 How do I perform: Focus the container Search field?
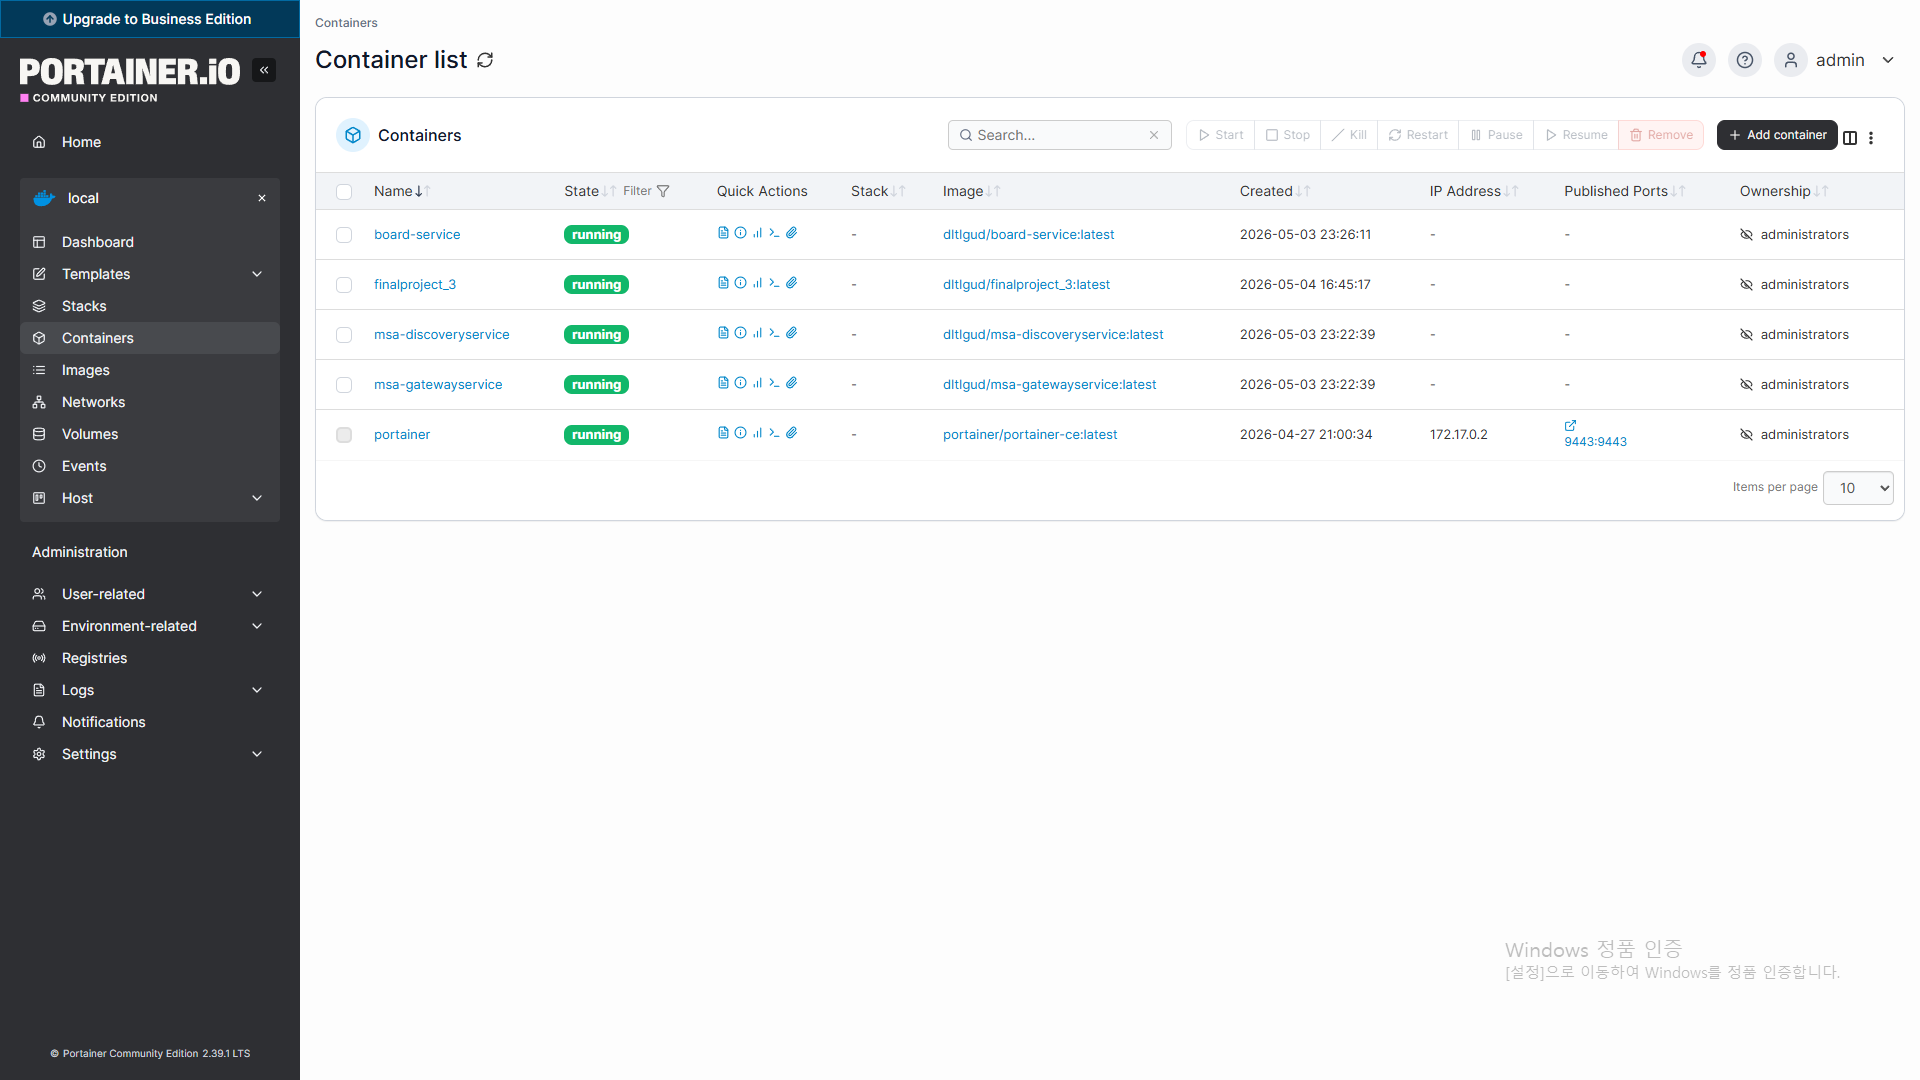[x=1059, y=135]
